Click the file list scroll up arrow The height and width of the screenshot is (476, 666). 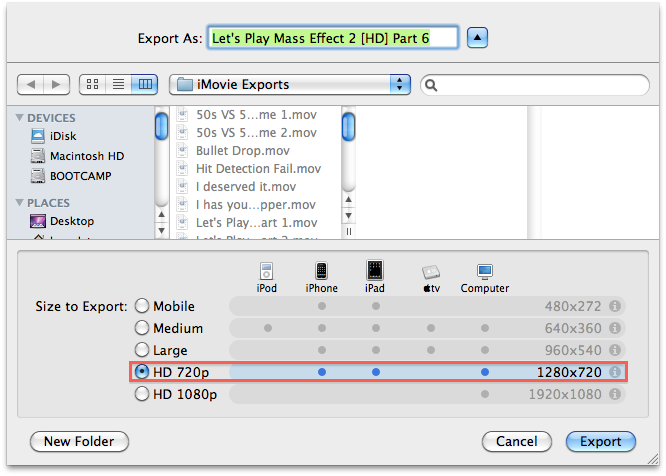pyautogui.click(x=348, y=199)
